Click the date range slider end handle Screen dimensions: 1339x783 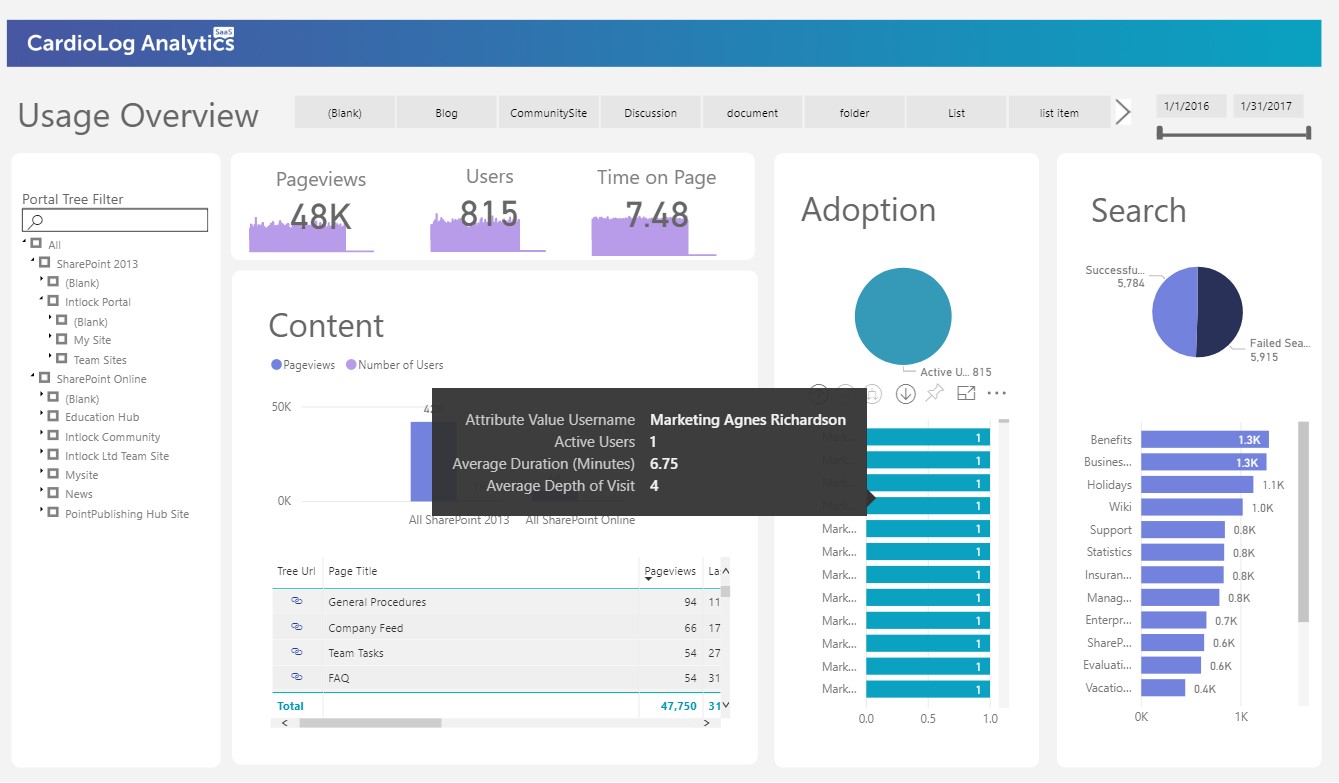click(1308, 133)
